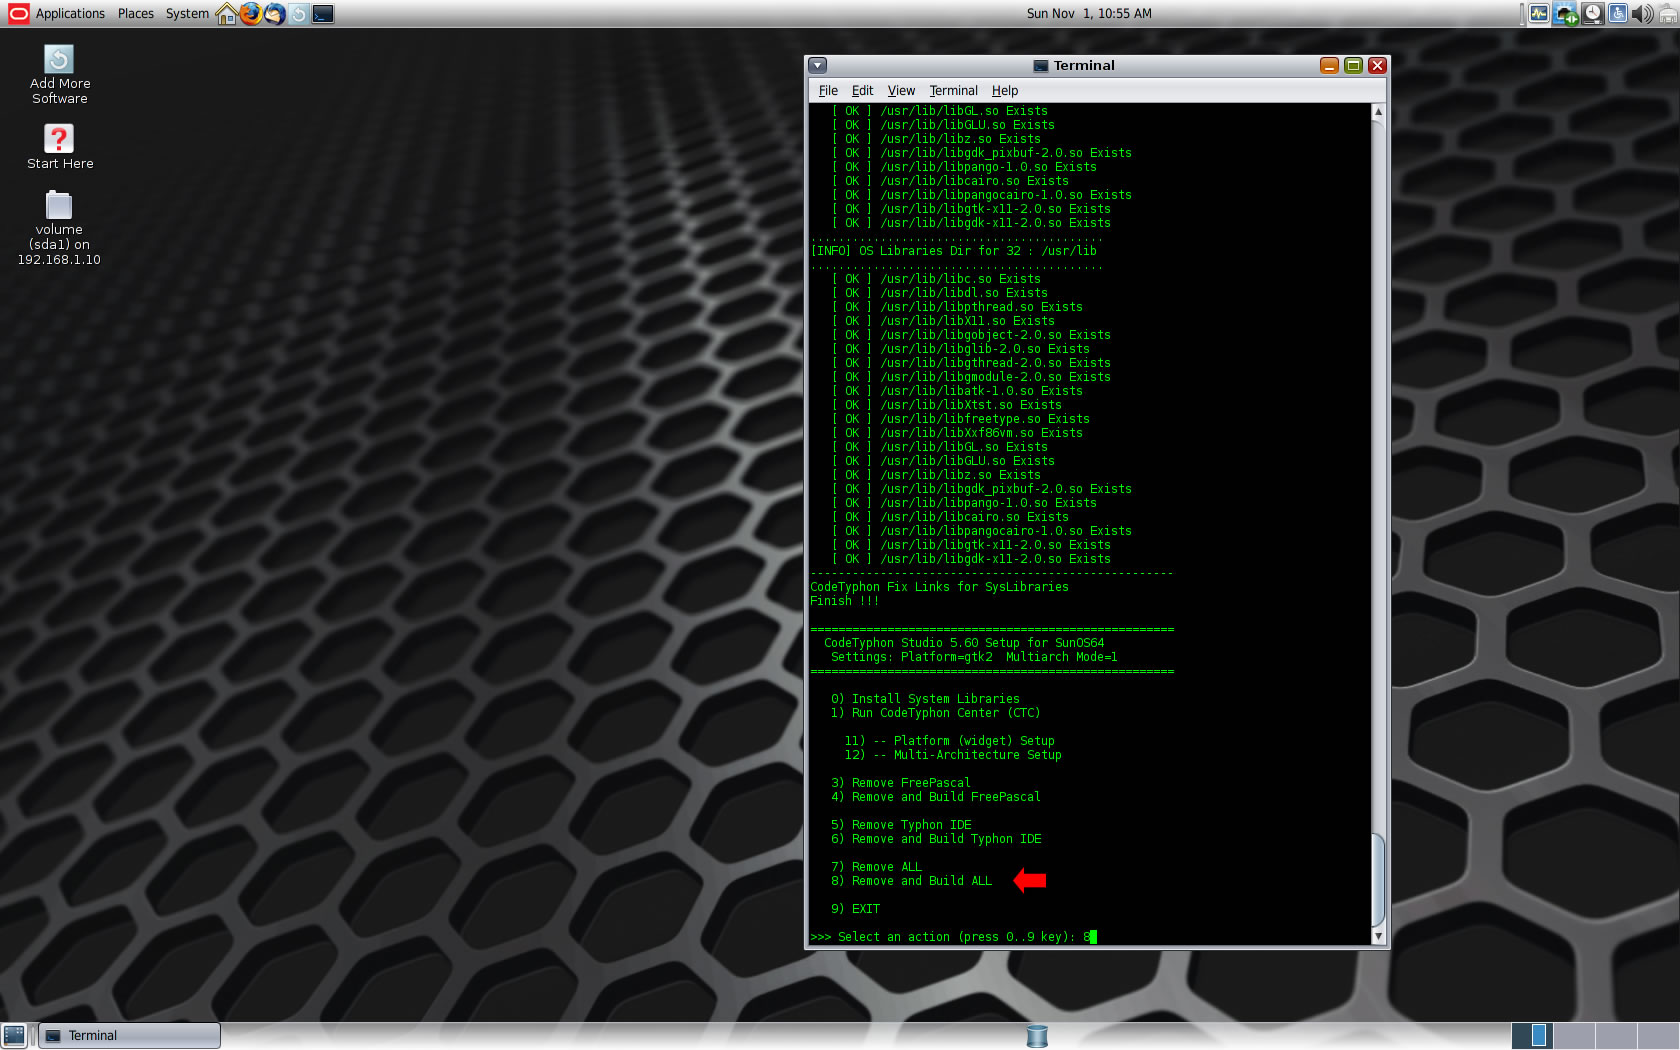Open the Home folder launcher icon
The width and height of the screenshot is (1680, 1050).
[x=227, y=13]
